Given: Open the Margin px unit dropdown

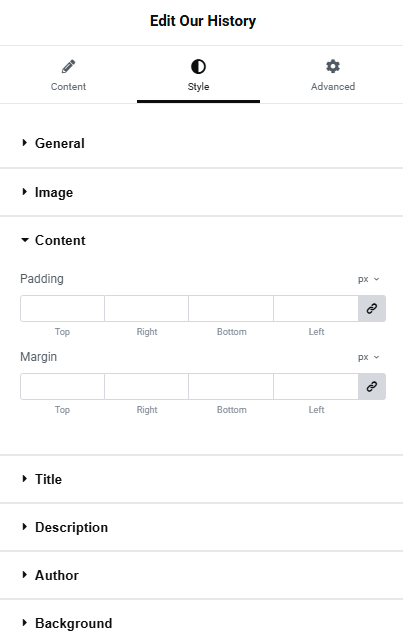Looking at the screenshot, I should click(x=368, y=357).
